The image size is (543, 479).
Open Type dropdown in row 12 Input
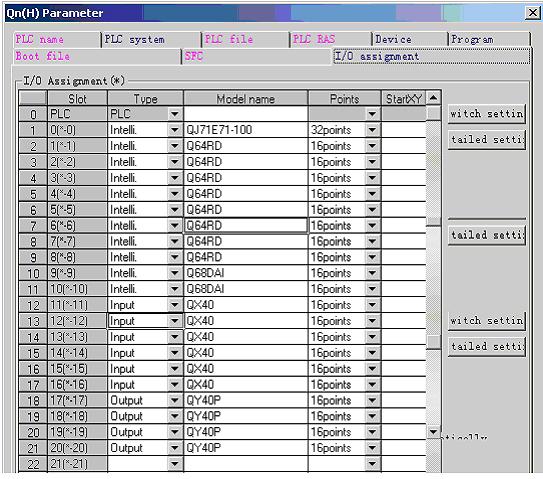pyautogui.click(x=175, y=305)
